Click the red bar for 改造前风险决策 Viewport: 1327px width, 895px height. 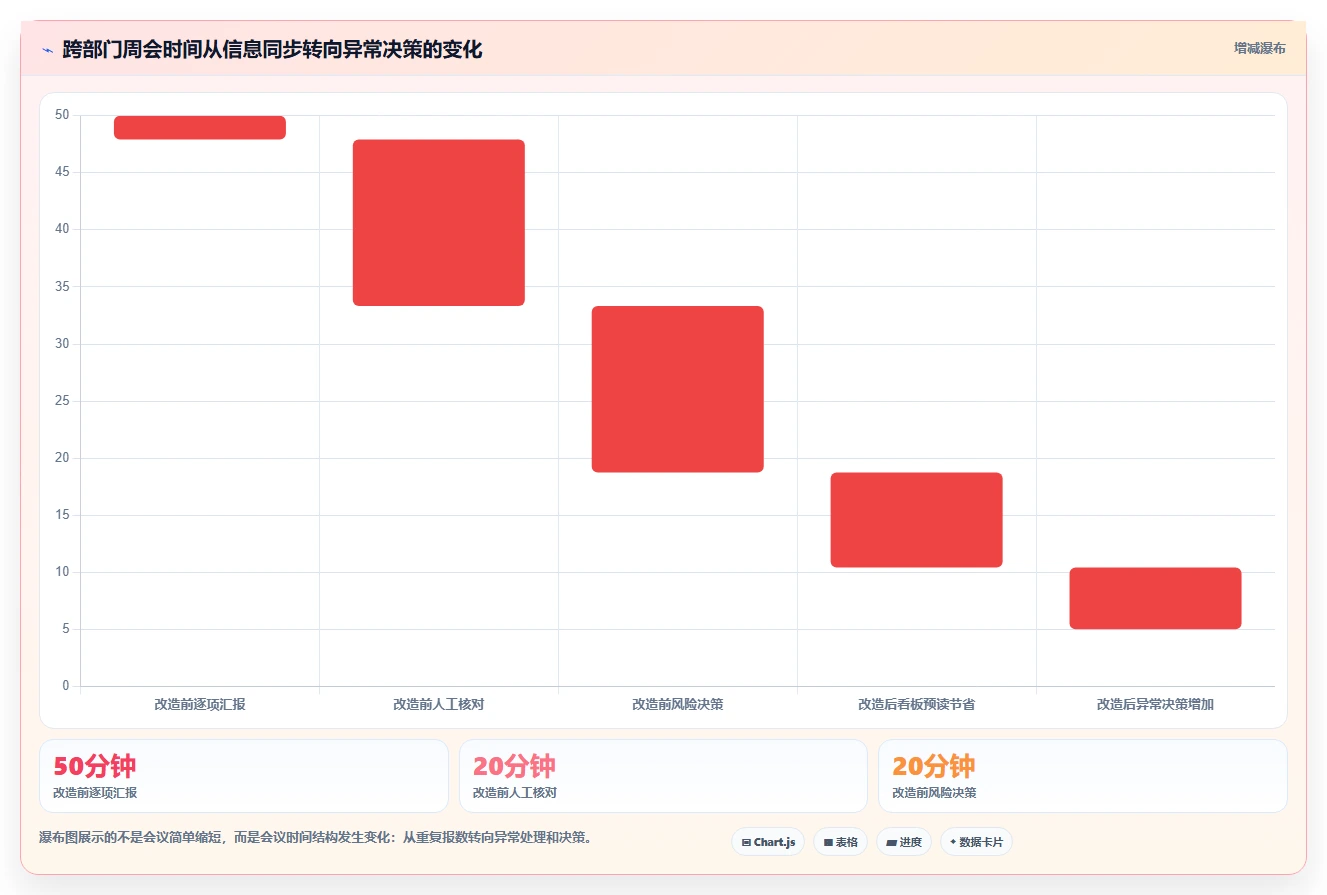[x=678, y=389]
